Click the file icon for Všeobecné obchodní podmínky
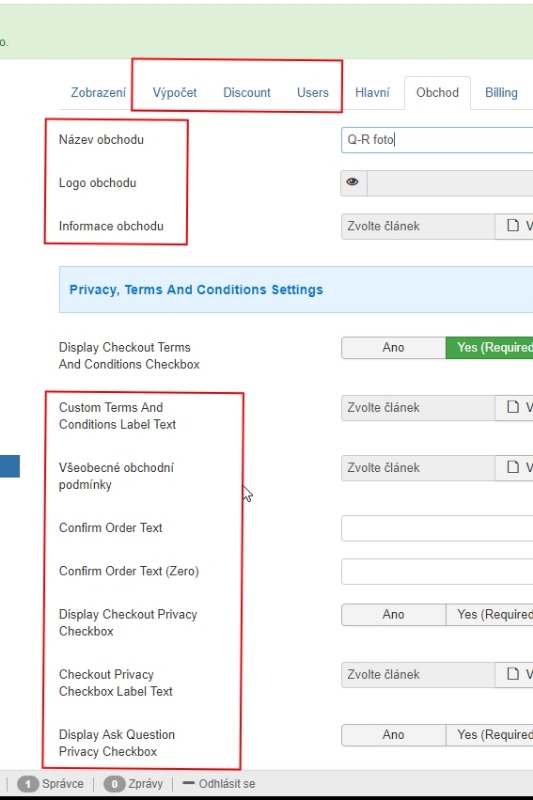Viewport: 533px width, 800px height. click(513, 467)
